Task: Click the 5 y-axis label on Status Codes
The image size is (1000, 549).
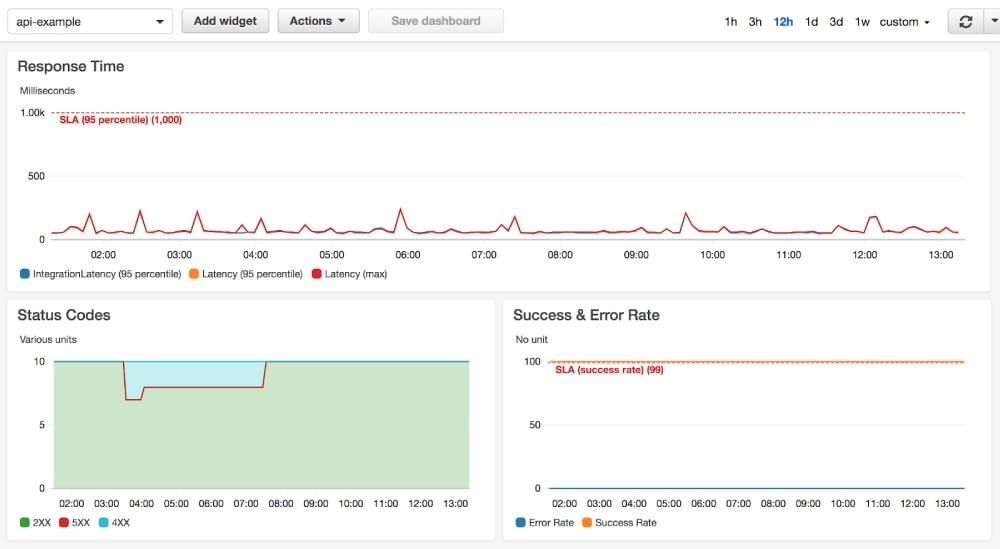Action: pyautogui.click(x=42, y=425)
